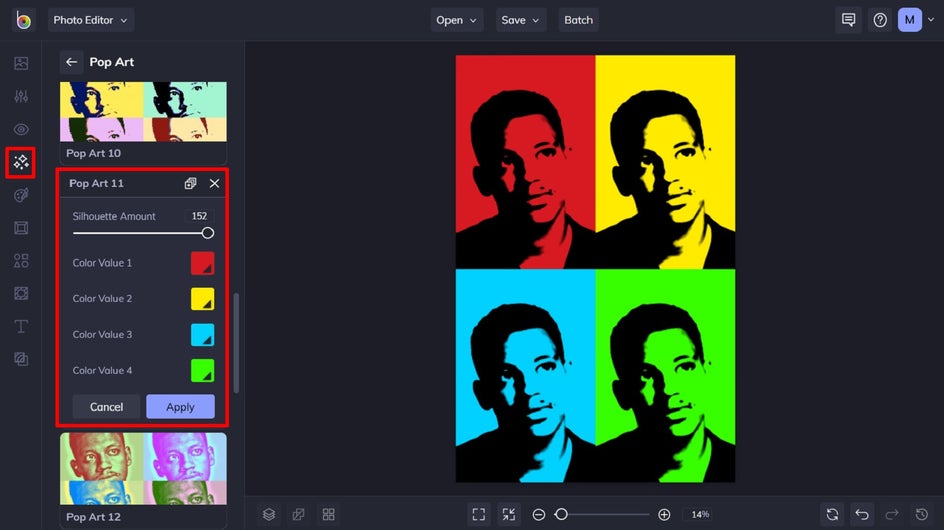Click the effects panel scrollbar
This screenshot has width=944, height=530.
click(x=236, y=343)
